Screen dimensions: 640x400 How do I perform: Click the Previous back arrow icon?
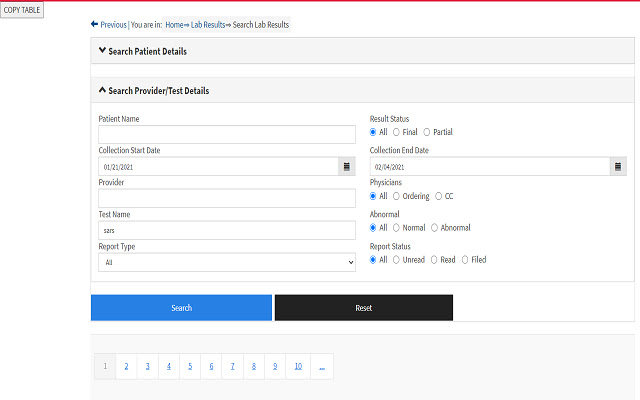[94, 24]
